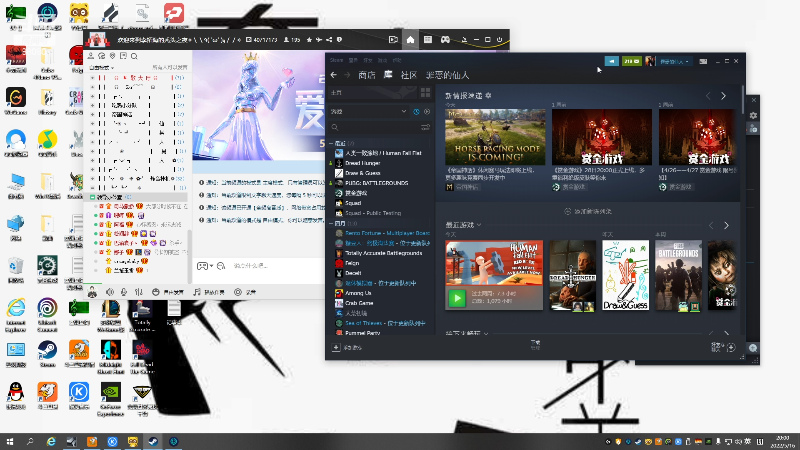Viewport: 800px width, 450px height.
Task: Click list panel icon in chat title bar
Action: [428, 39]
